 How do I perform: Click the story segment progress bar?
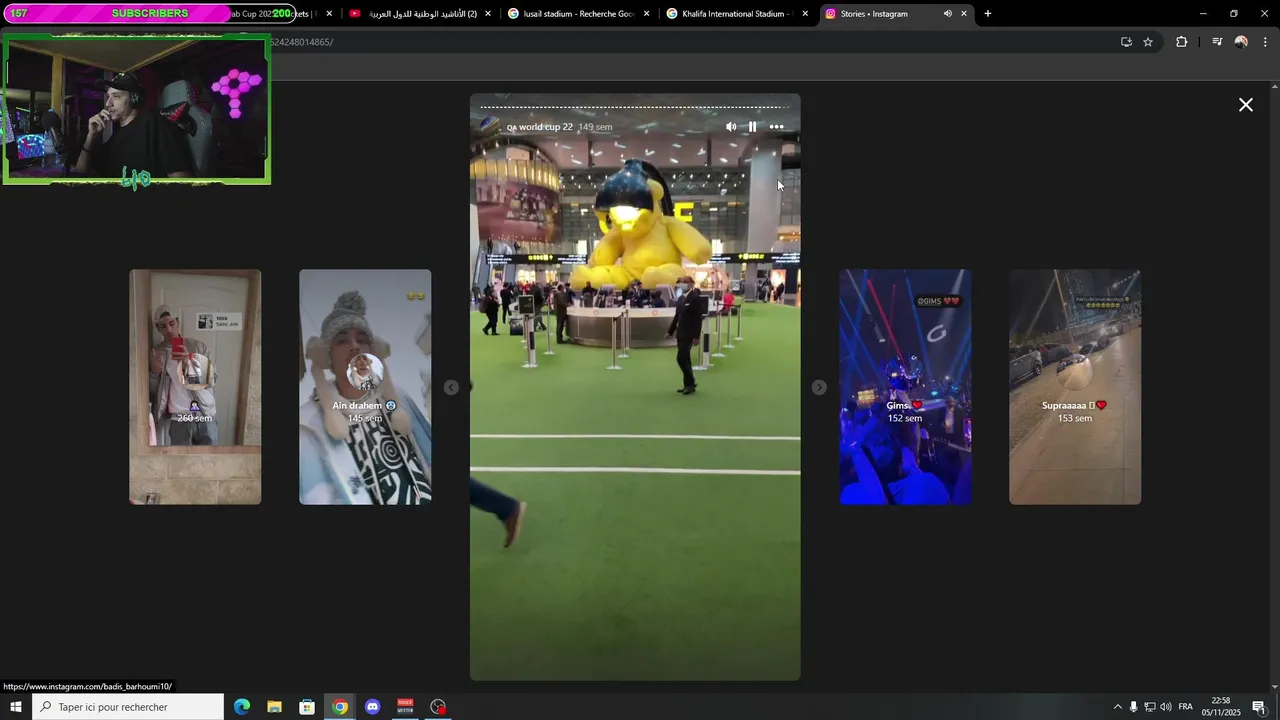click(635, 107)
